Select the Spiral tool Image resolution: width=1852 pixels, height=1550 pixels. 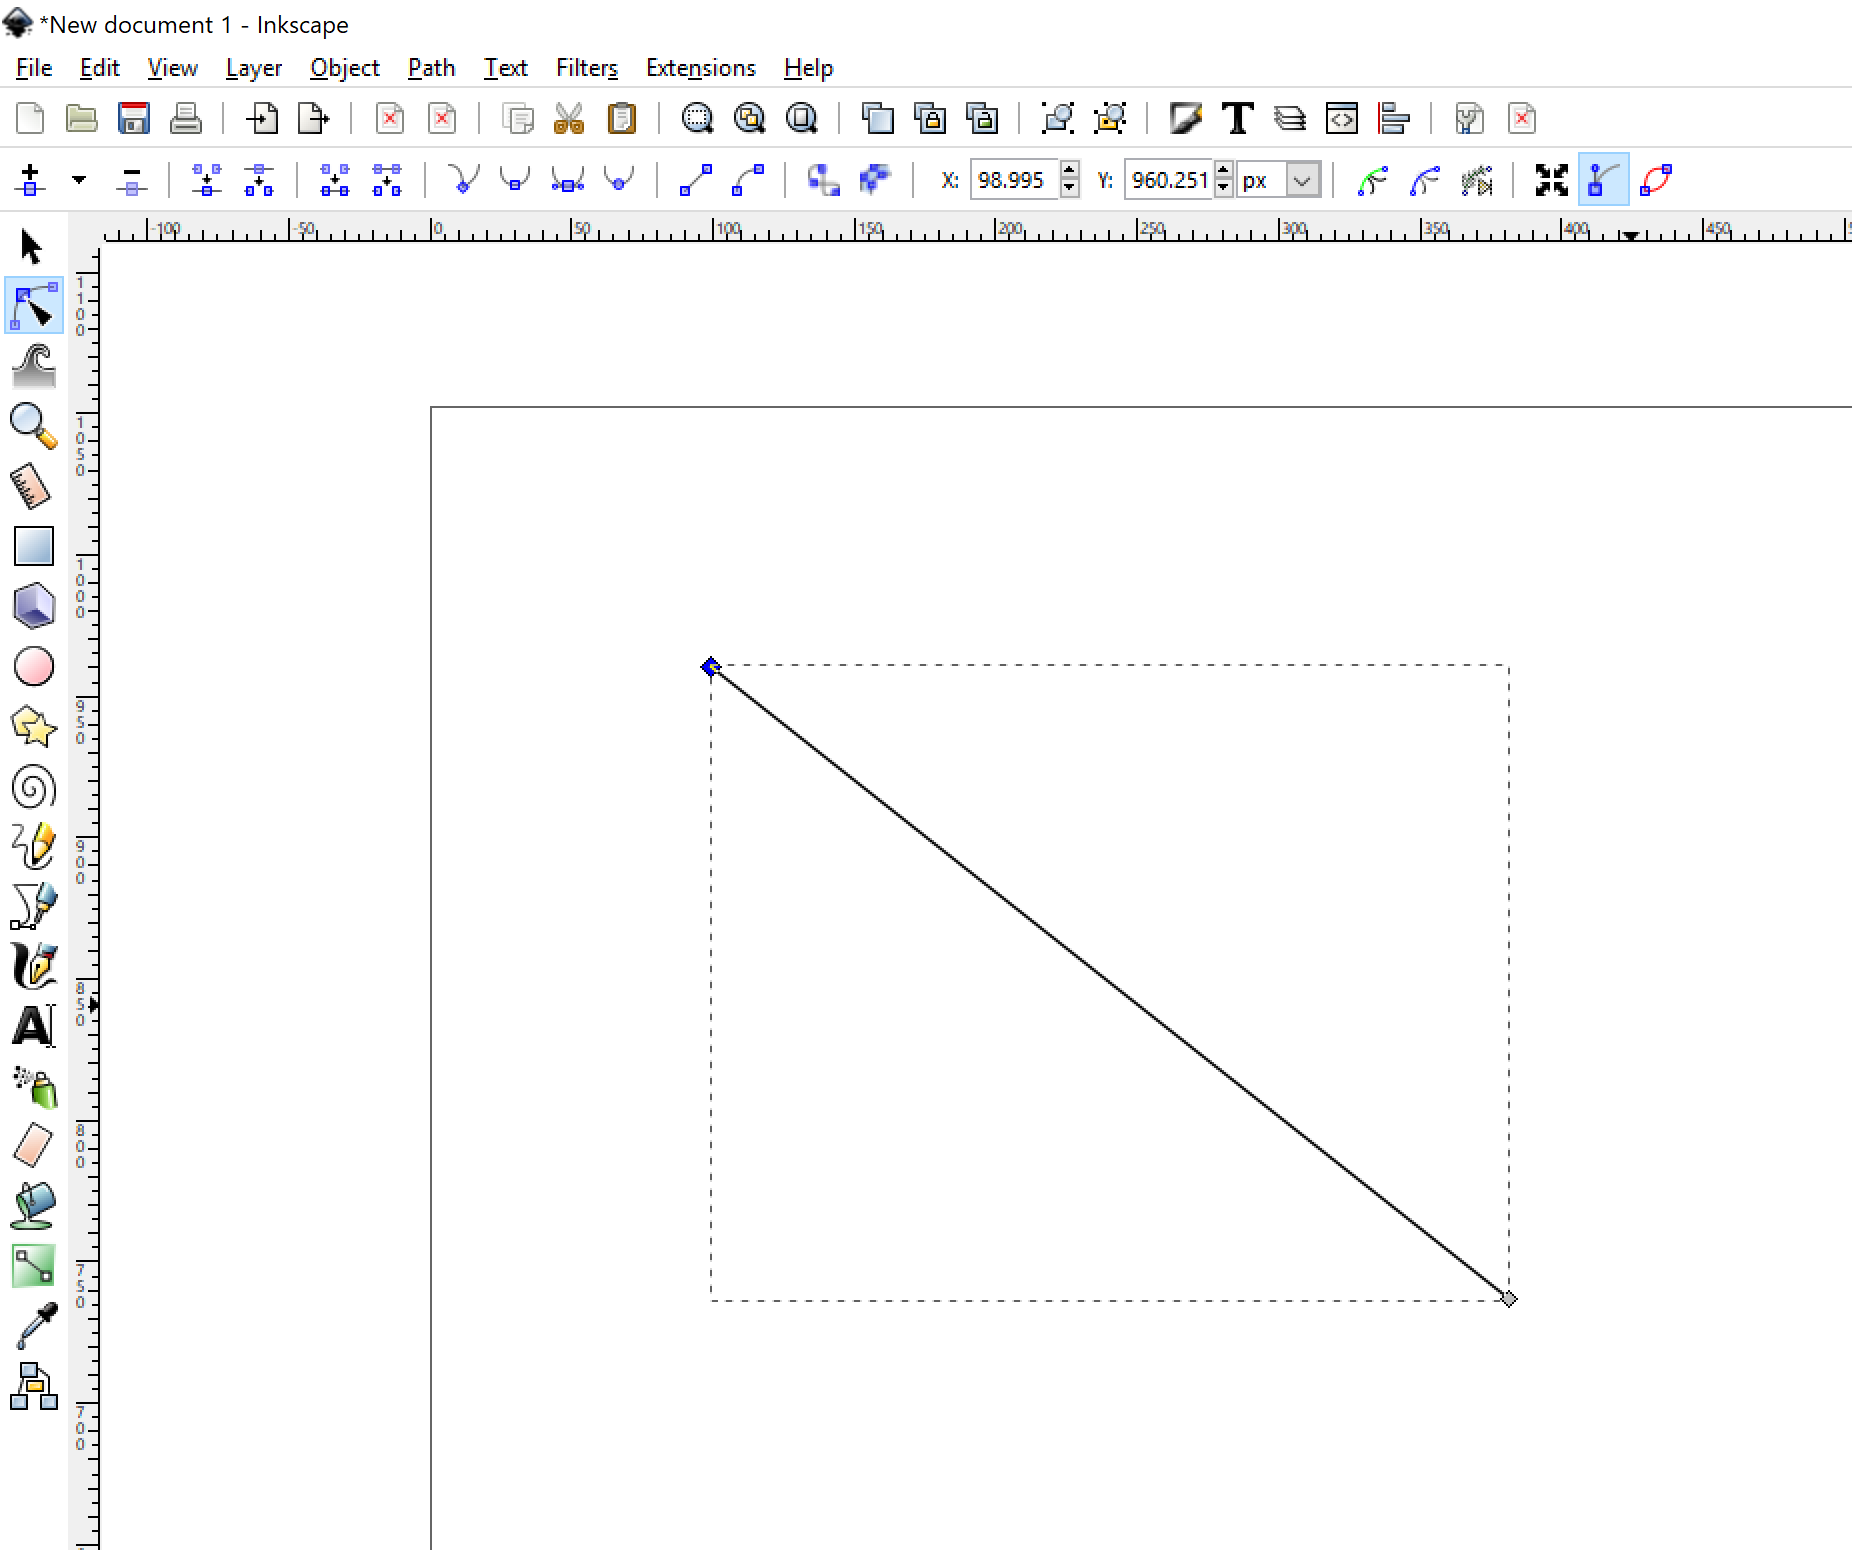coord(33,787)
